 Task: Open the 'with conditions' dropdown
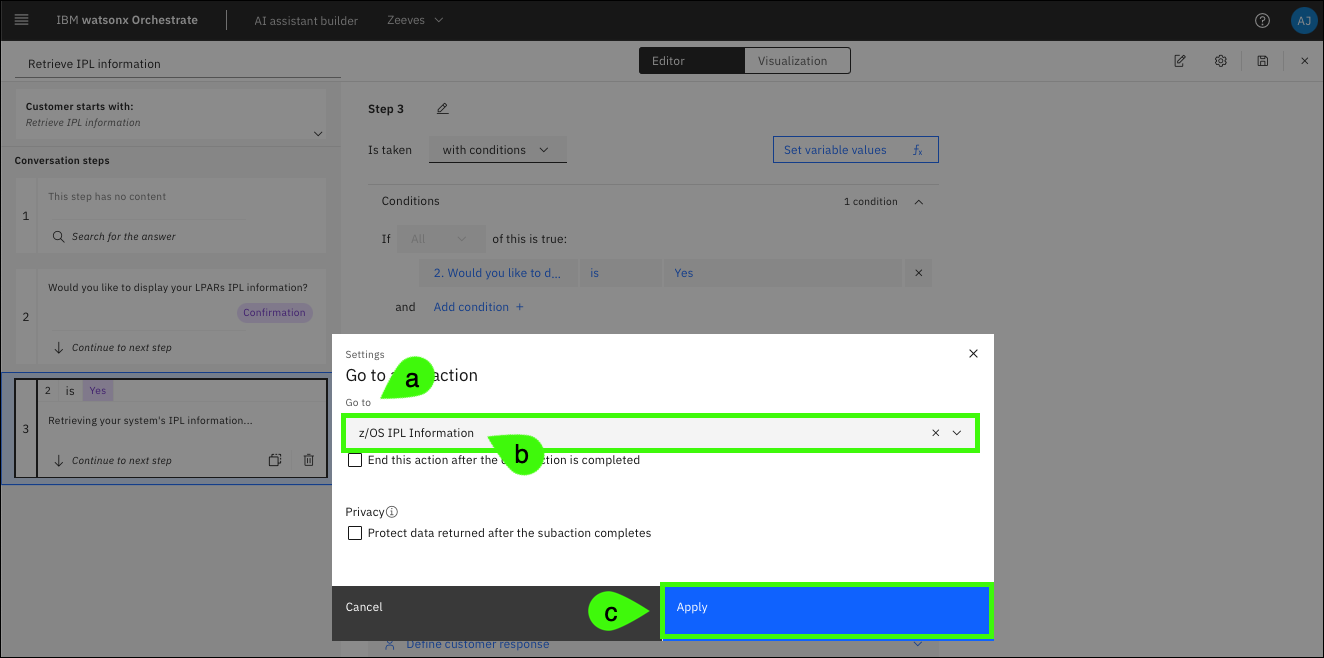(x=497, y=150)
